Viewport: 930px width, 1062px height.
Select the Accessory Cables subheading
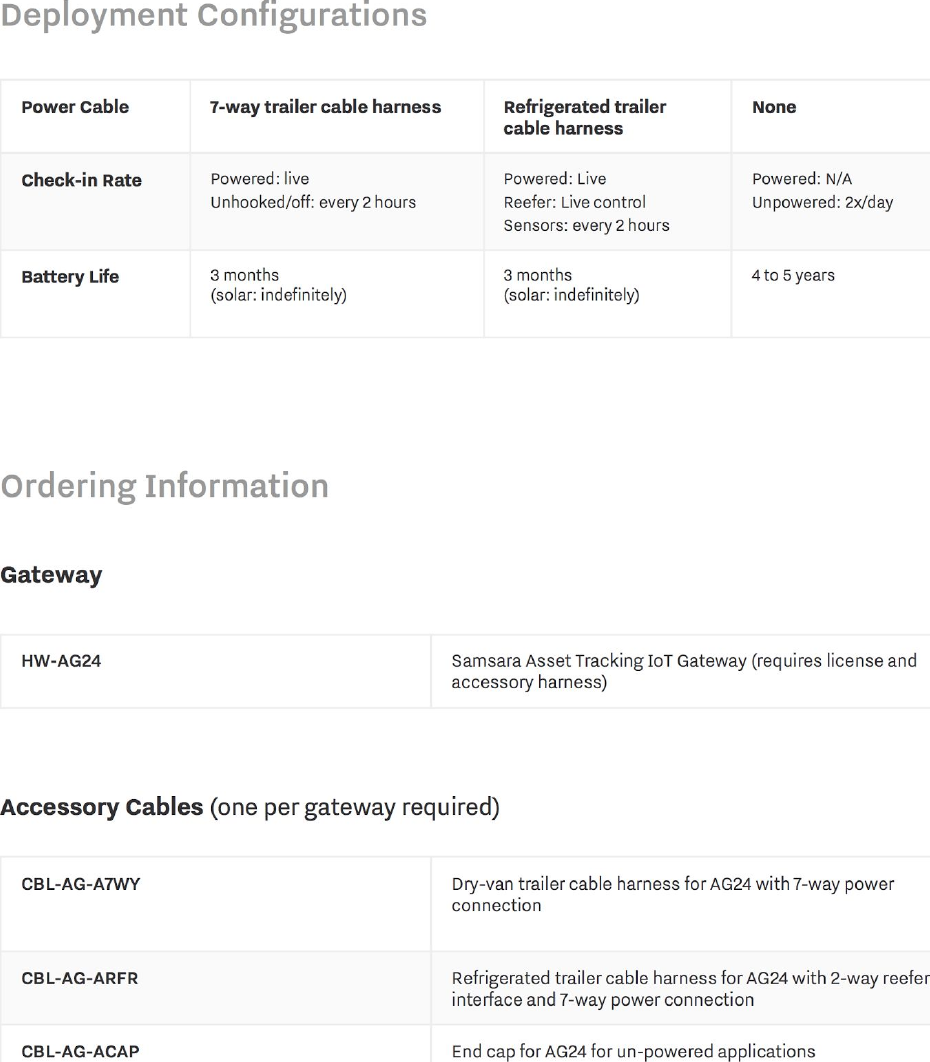(x=250, y=807)
